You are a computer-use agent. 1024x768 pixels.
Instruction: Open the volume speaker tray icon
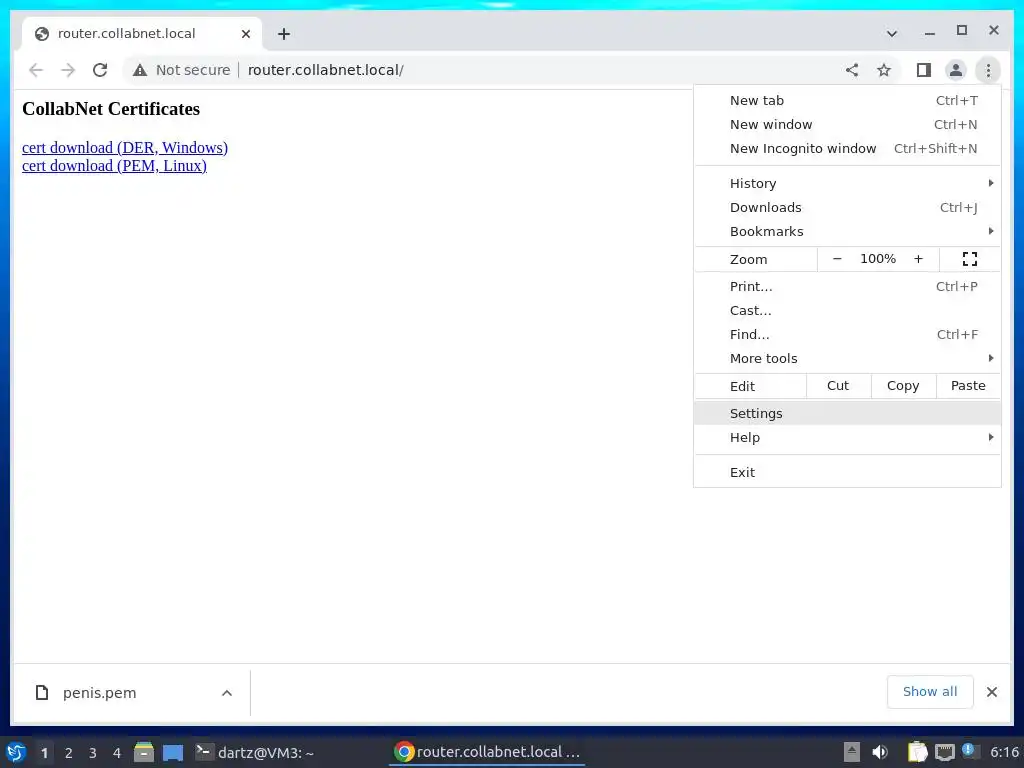(x=880, y=752)
